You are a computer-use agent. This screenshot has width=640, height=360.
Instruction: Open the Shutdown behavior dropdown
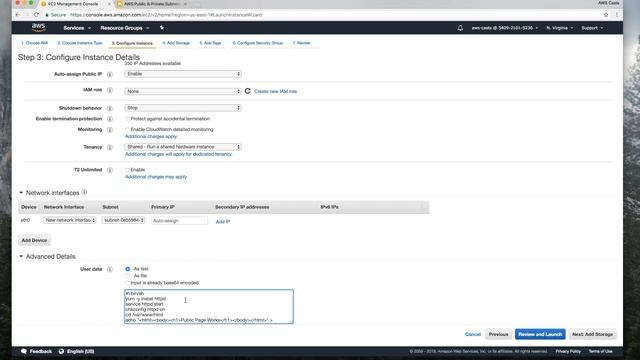[x=183, y=108]
